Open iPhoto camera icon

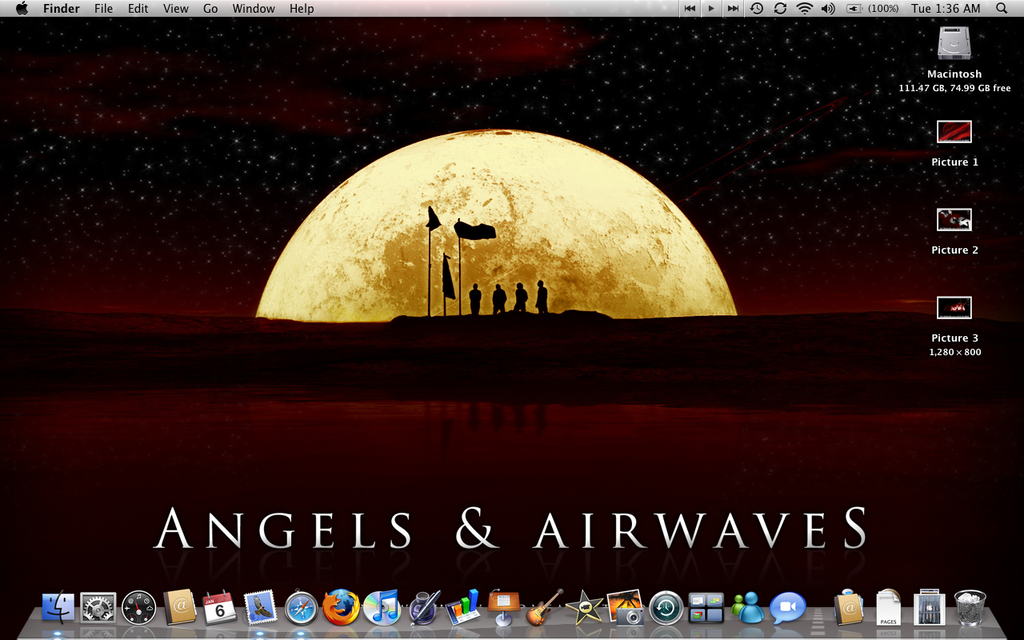pos(625,607)
